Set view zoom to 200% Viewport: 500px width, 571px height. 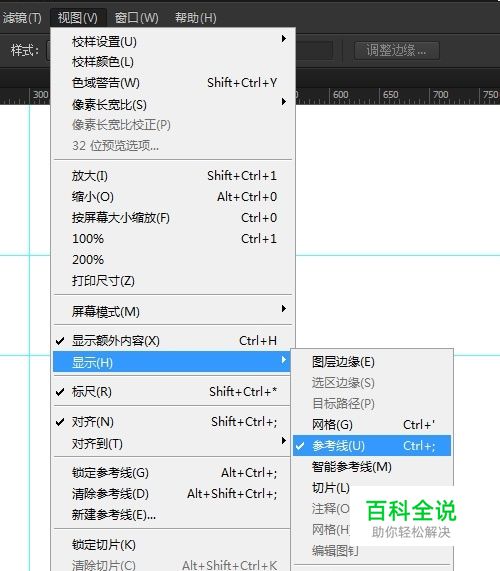pyautogui.click(x=172, y=260)
